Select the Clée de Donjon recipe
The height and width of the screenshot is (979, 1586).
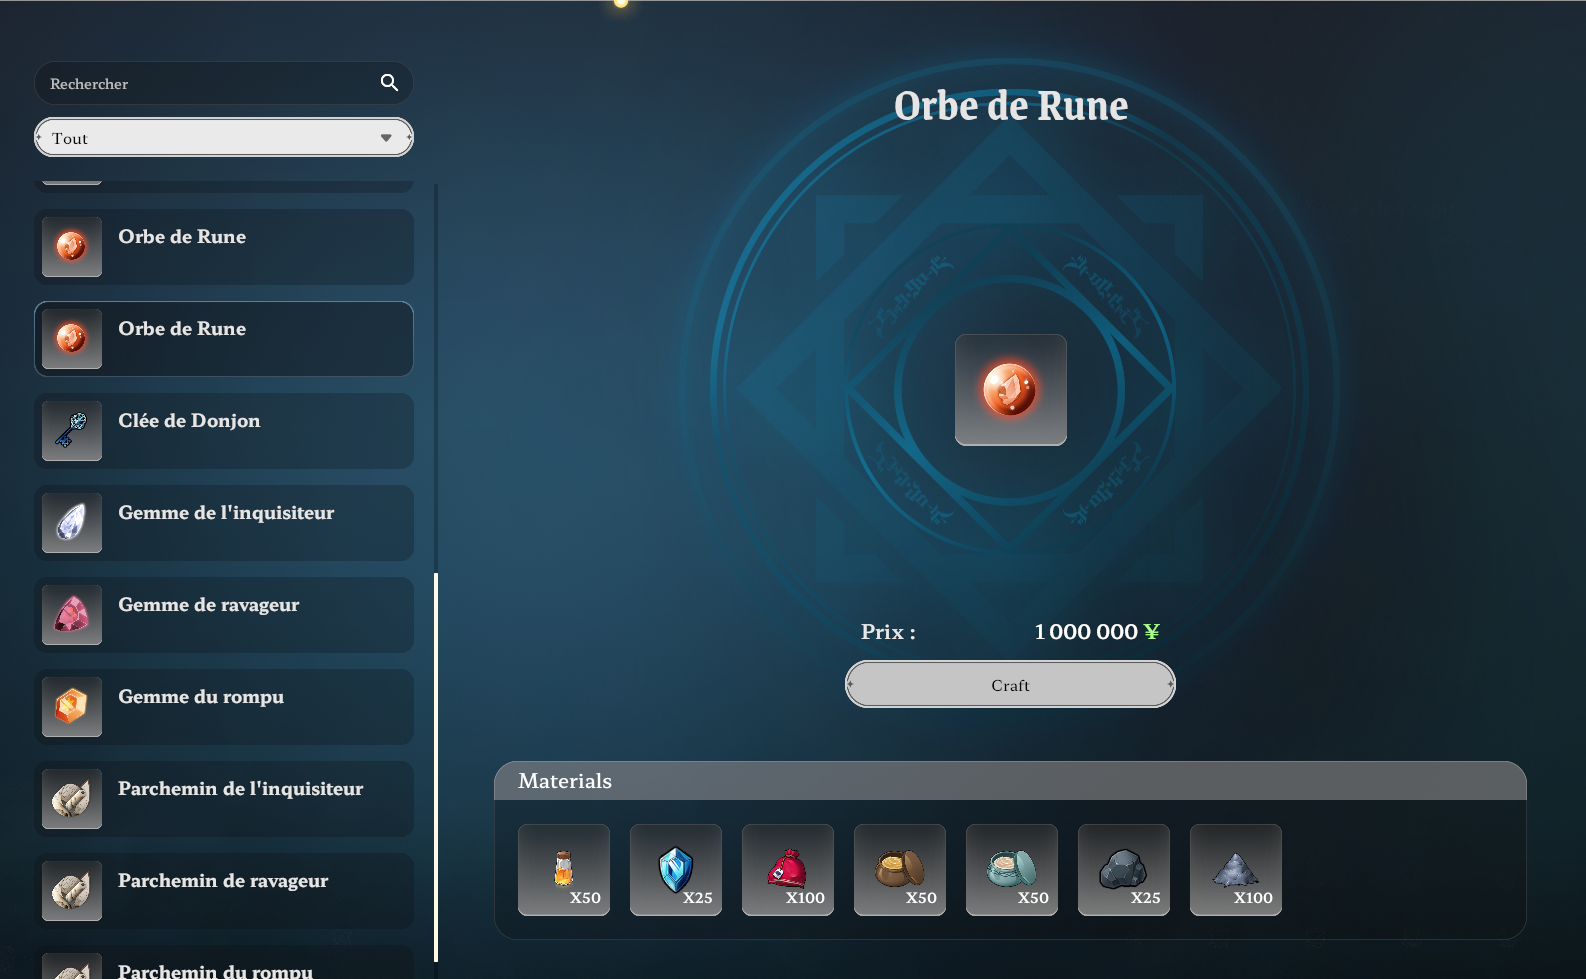pos(224,431)
